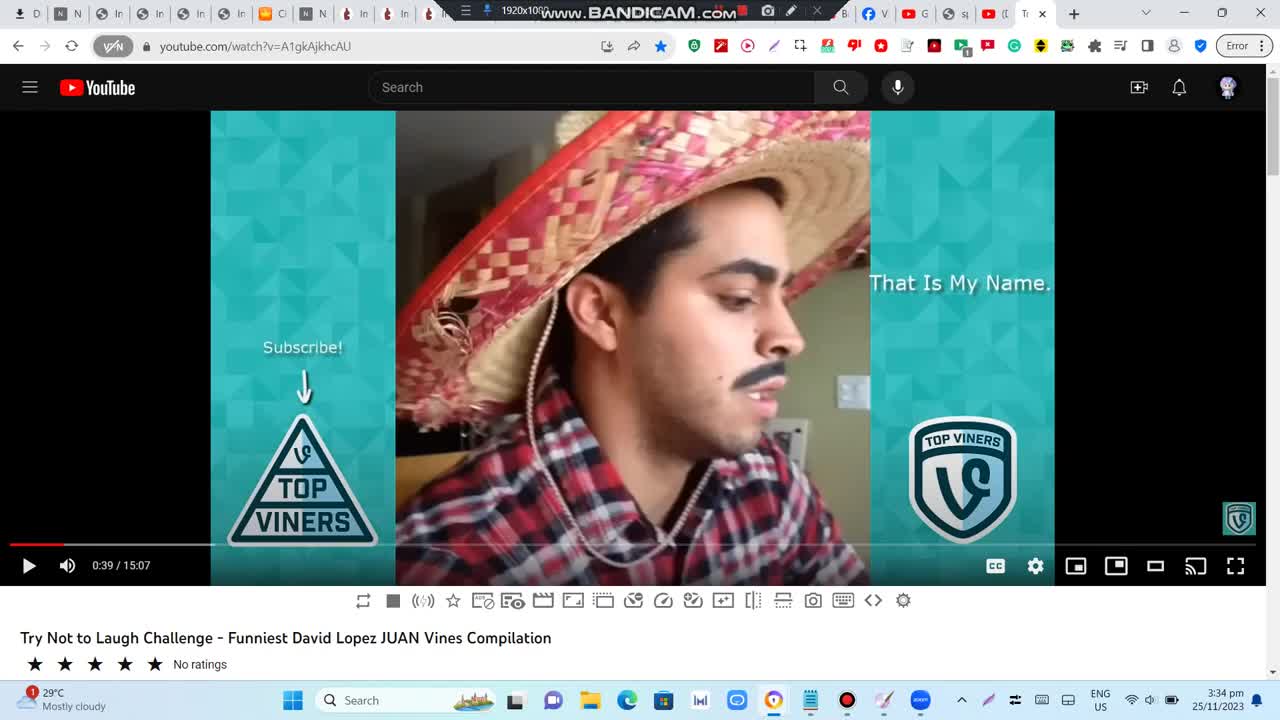Expand the tab search dropdown
Image resolution: width=1280 pixels, height=720 pixels.
(x=1146, y=14)
